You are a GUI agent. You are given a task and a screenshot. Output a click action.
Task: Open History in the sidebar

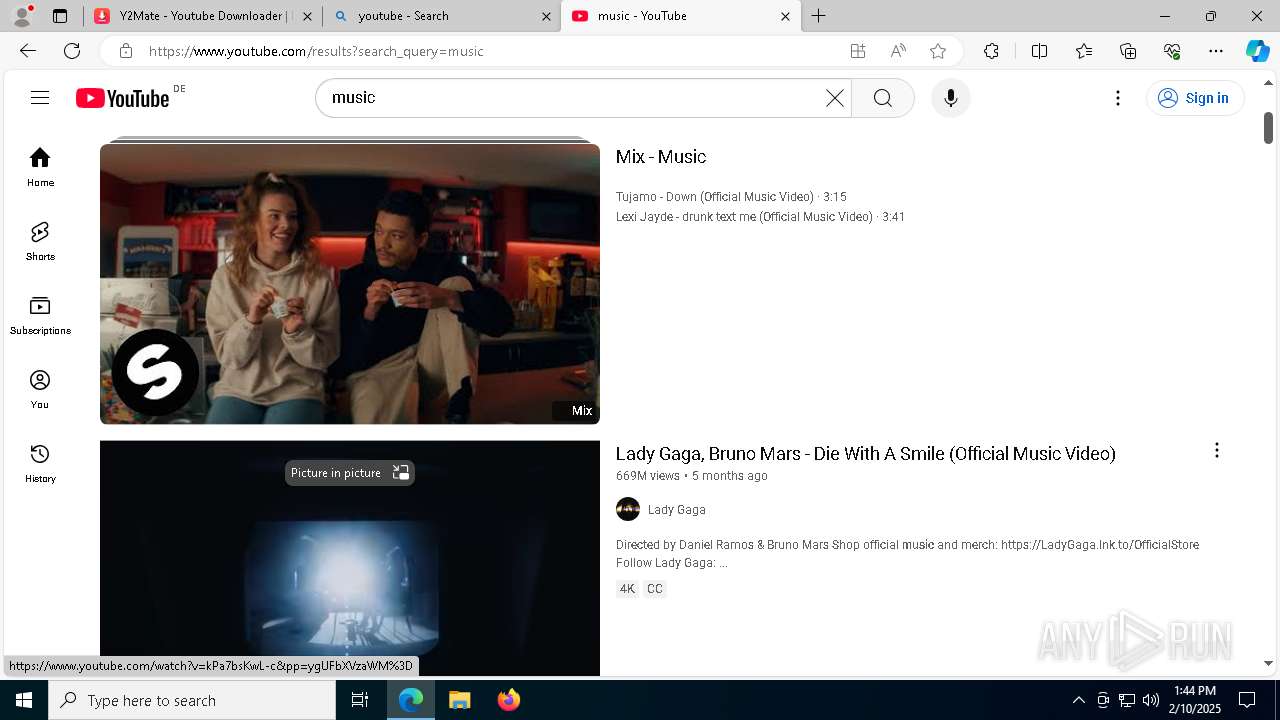click(40, 463)
